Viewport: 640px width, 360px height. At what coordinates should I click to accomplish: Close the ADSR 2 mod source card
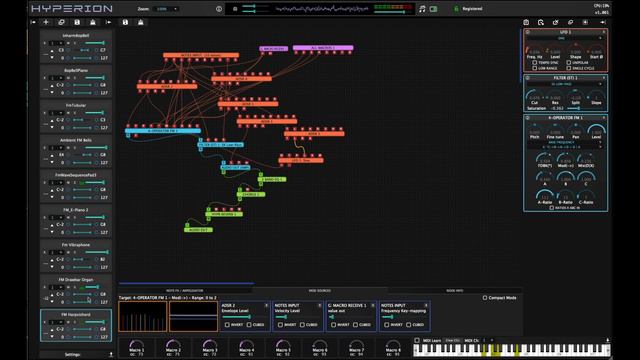(x=267, y=305)
